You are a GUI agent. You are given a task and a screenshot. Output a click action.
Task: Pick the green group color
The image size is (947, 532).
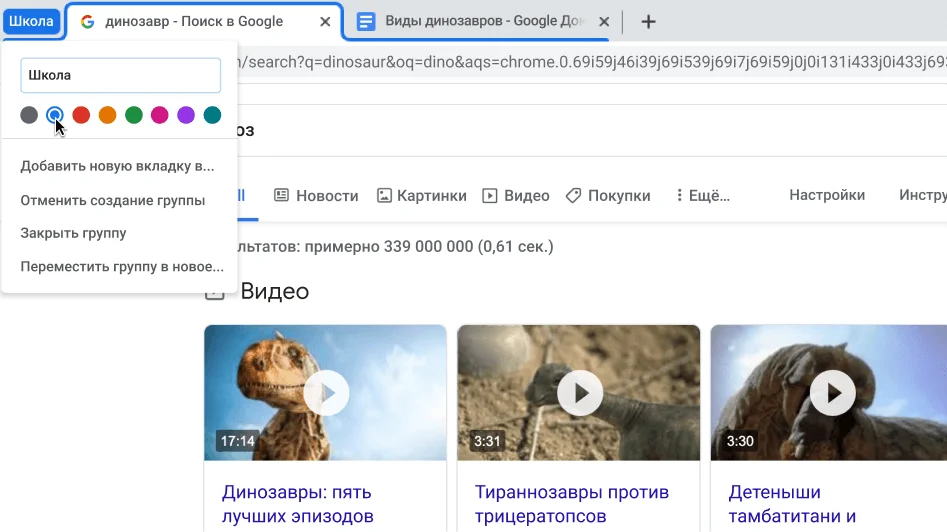point(133,115)
